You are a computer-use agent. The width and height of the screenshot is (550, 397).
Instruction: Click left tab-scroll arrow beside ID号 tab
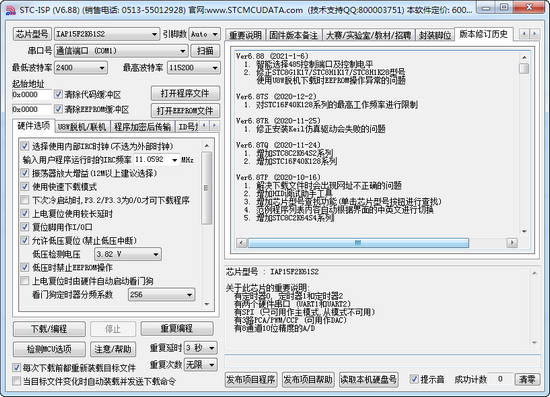click(x=205, y=126)
